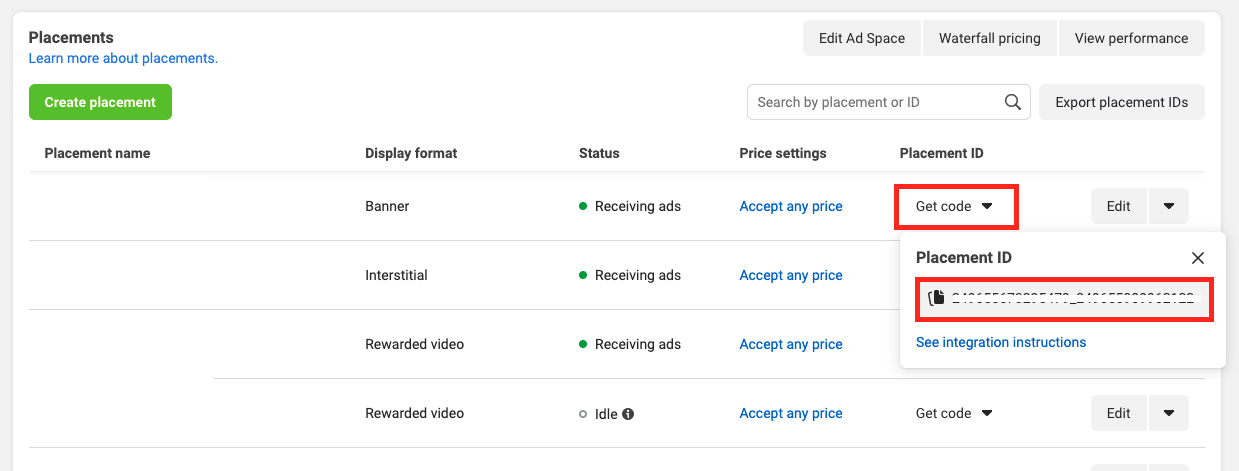
Task: Click View performance button
Action: (1131, 38)
